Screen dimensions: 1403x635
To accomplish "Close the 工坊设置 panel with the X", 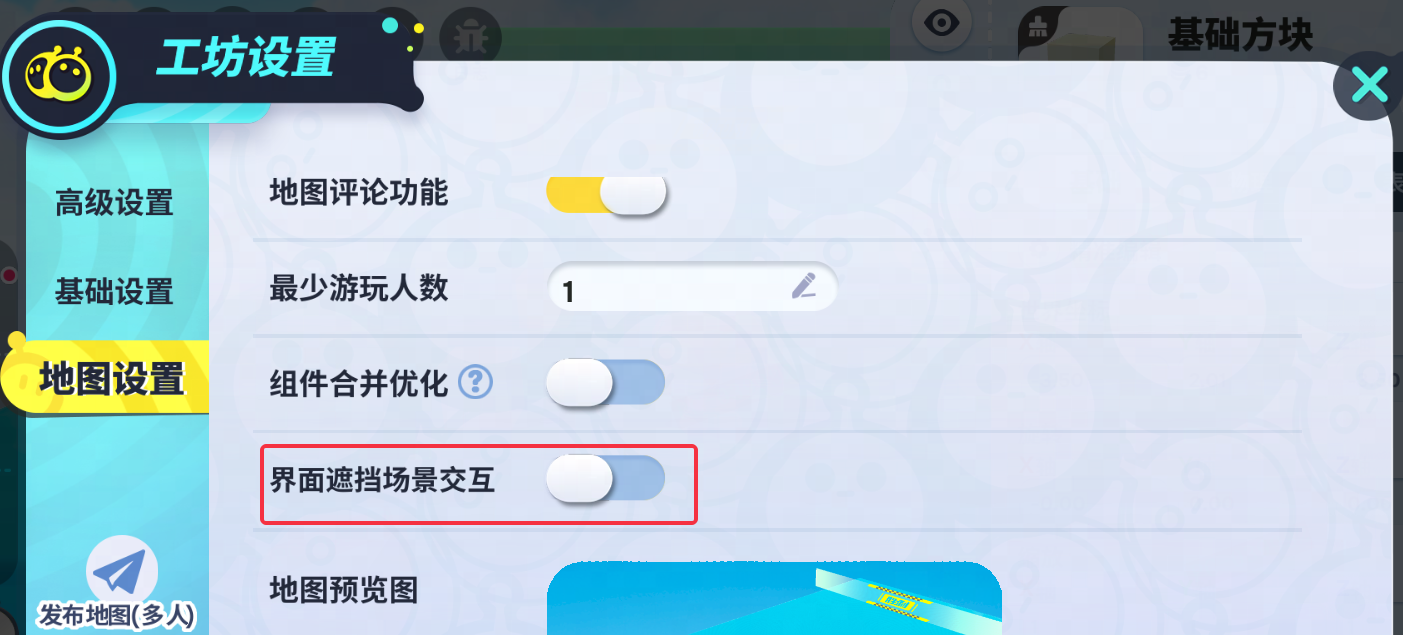I will (x=1367, y=86).
